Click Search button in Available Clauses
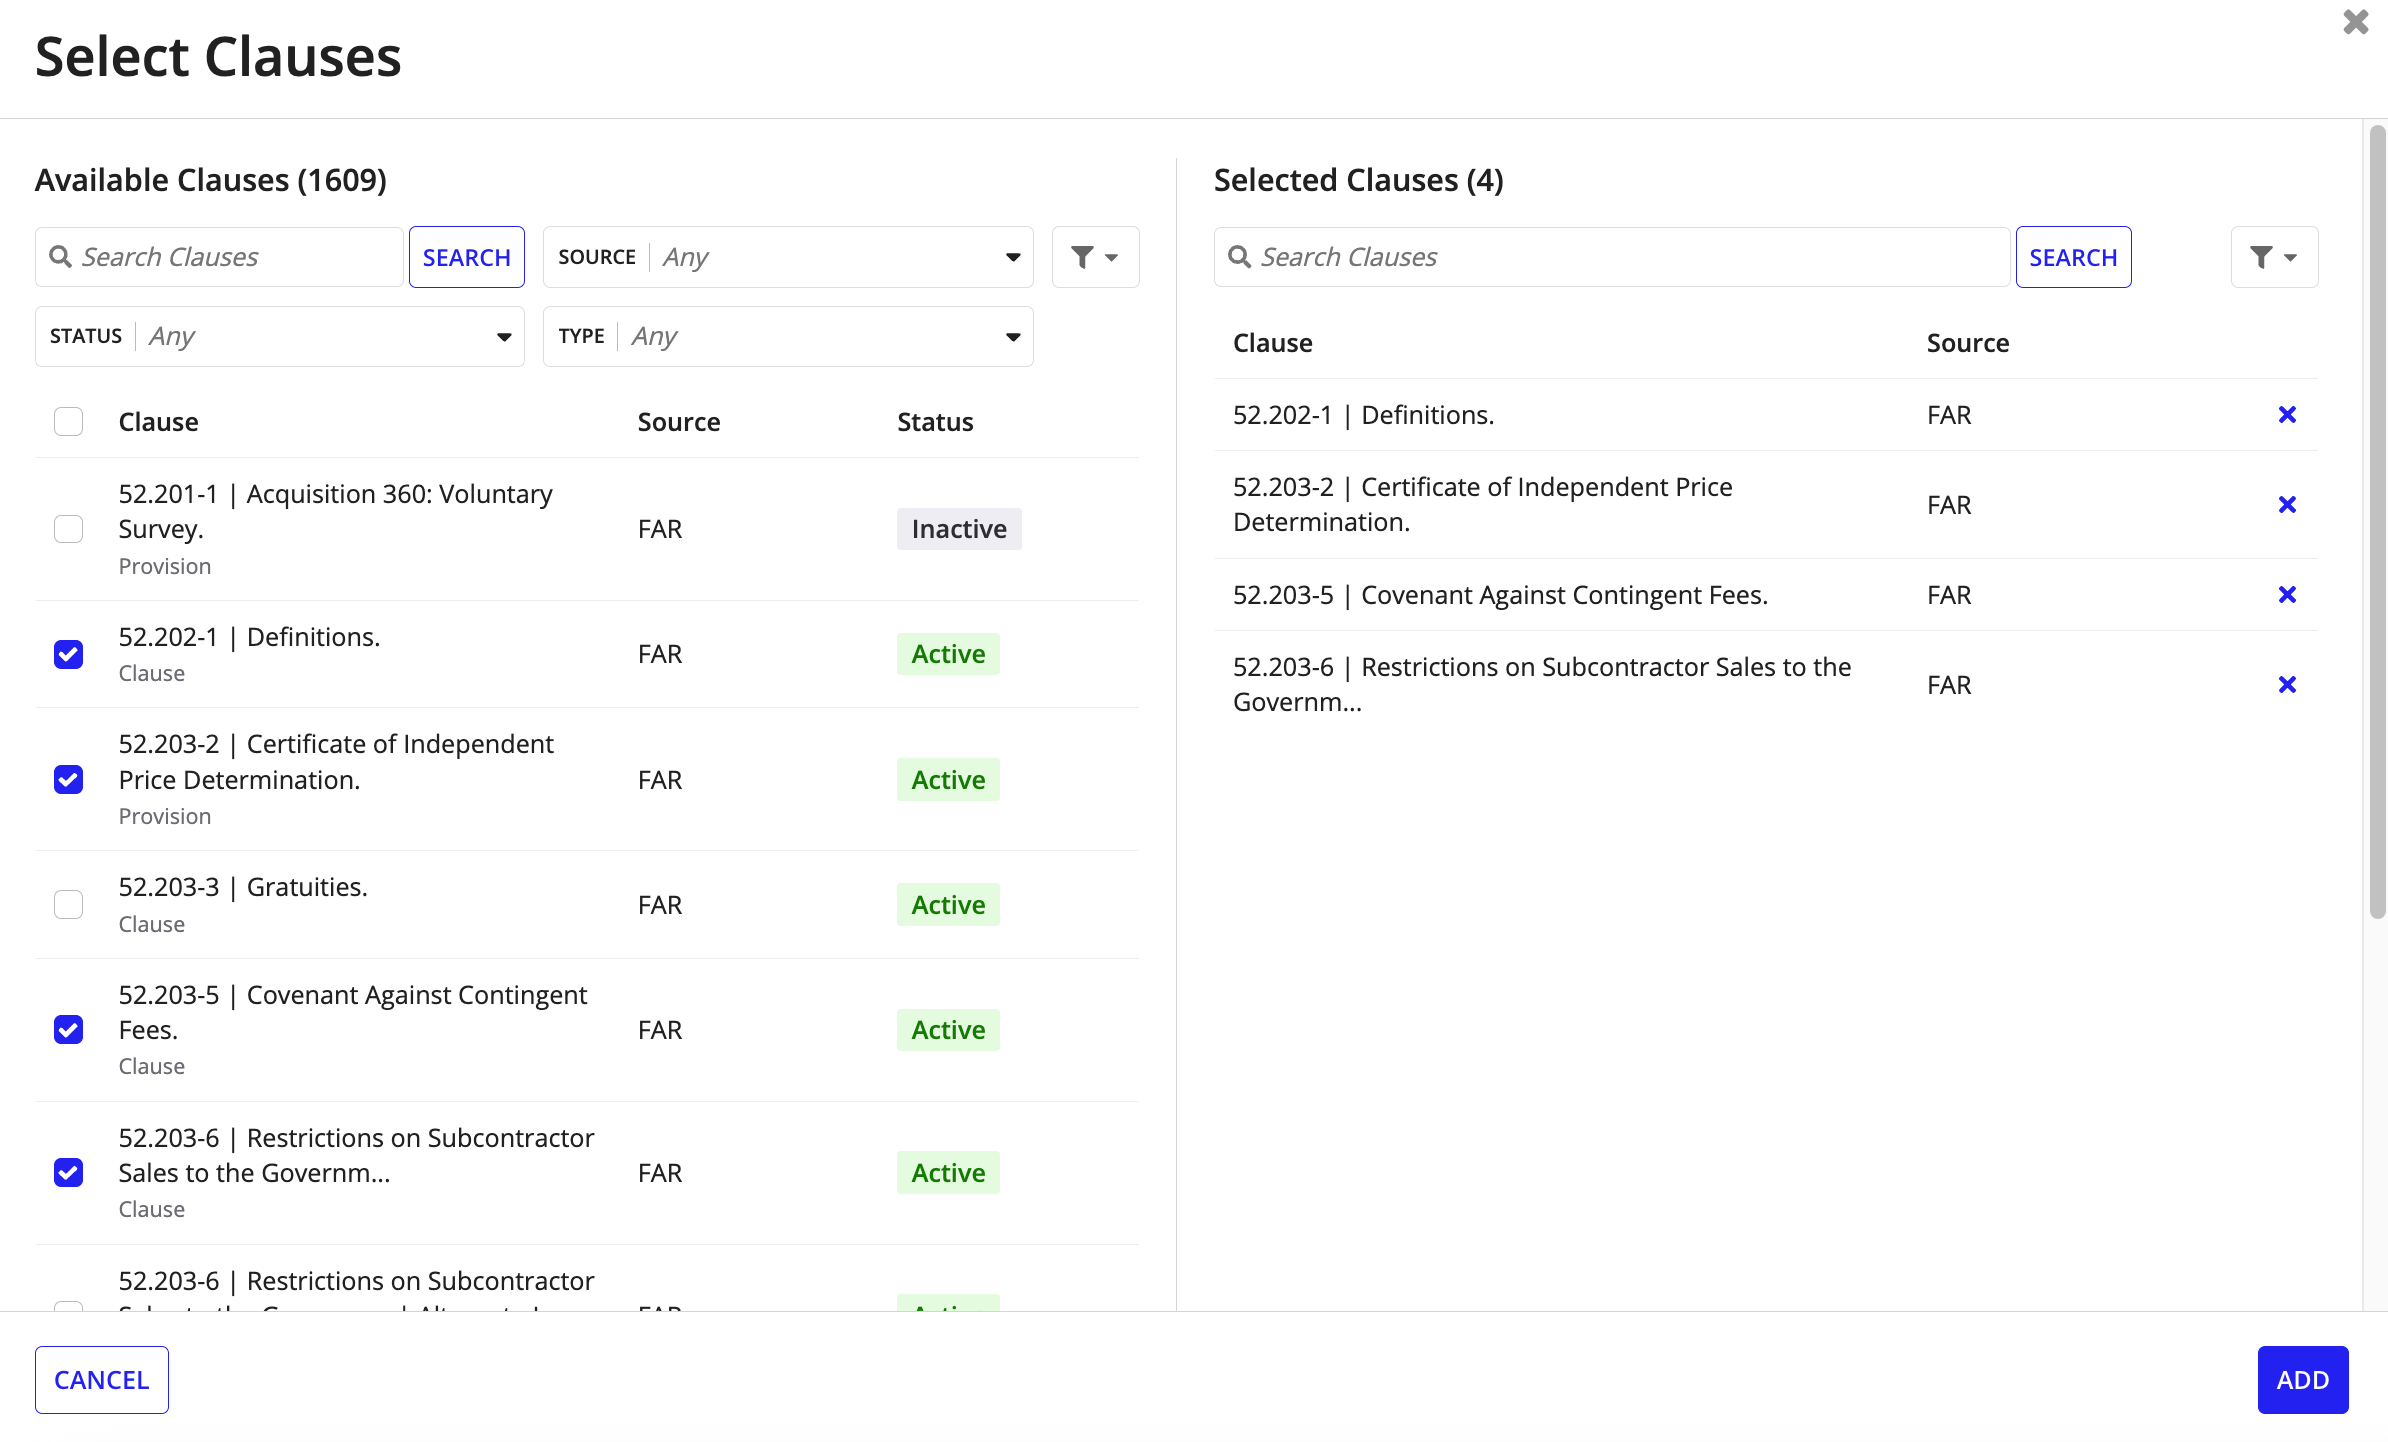Image resolution: width=2388 pixels, height=1442 pixels. click(467, 257)
